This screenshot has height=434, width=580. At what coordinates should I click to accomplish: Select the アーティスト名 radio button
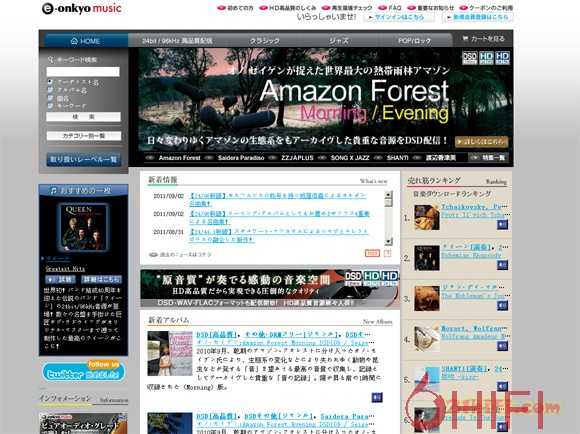click(x=50, y=81)
